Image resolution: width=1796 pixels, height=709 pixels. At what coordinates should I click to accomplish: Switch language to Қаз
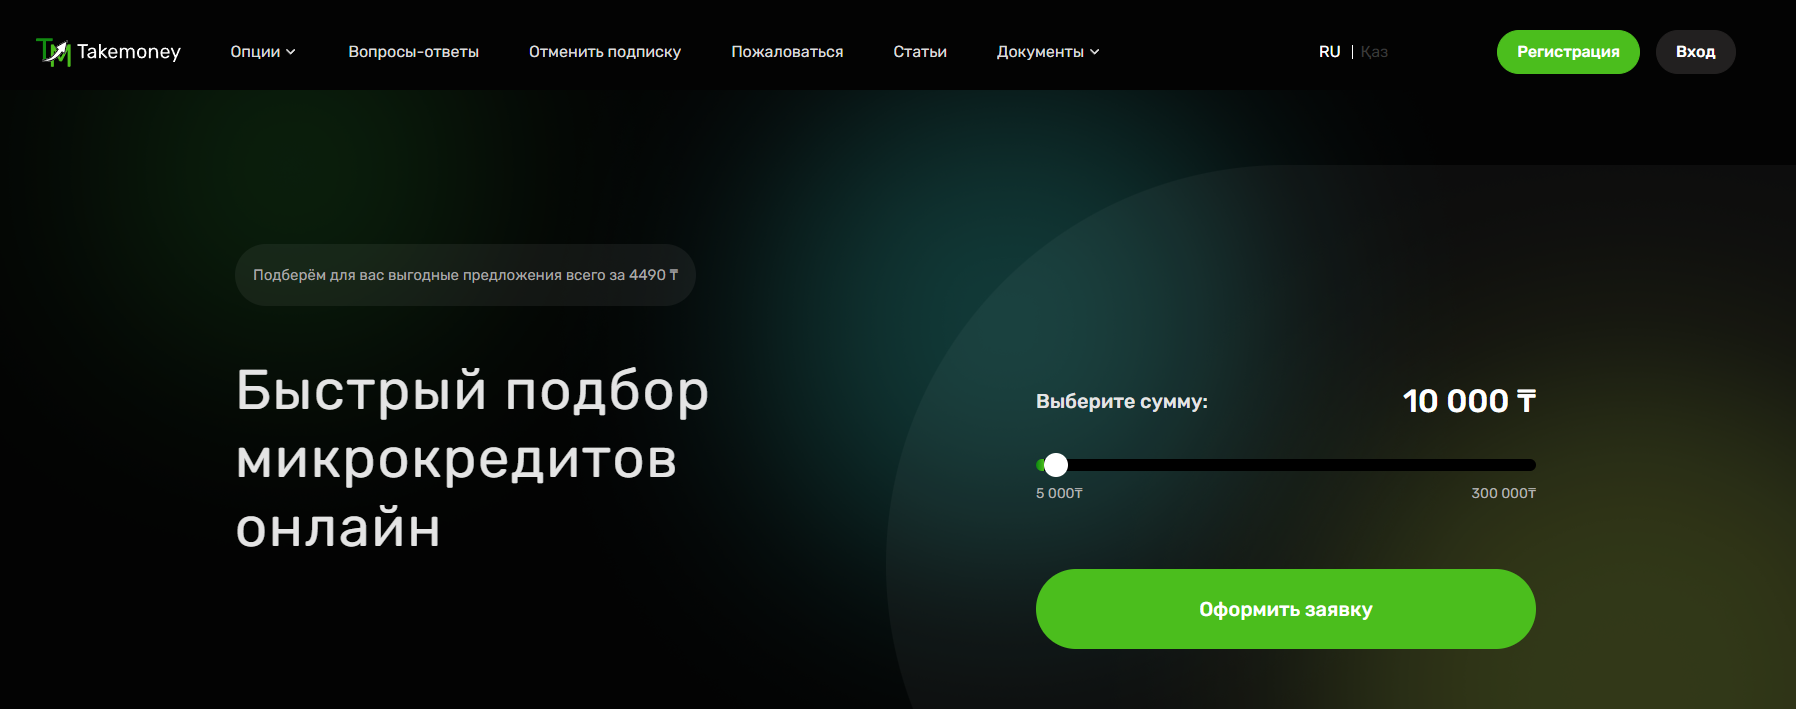tap(1374, 52)
